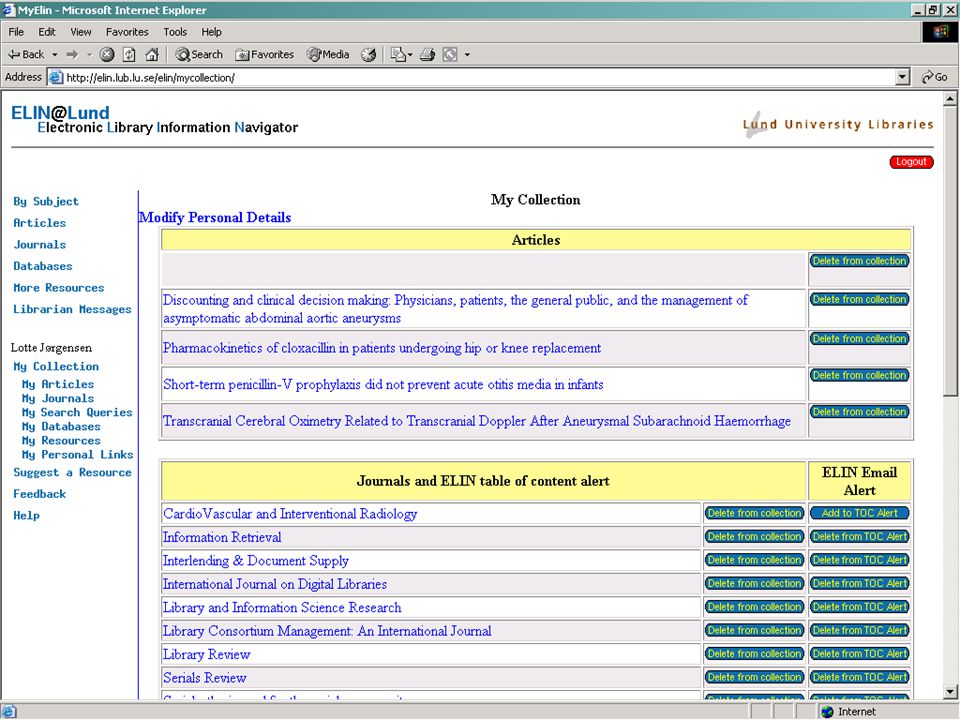Click the red Logout button
The width and height of the screenshot is (960, 720).
911,162
